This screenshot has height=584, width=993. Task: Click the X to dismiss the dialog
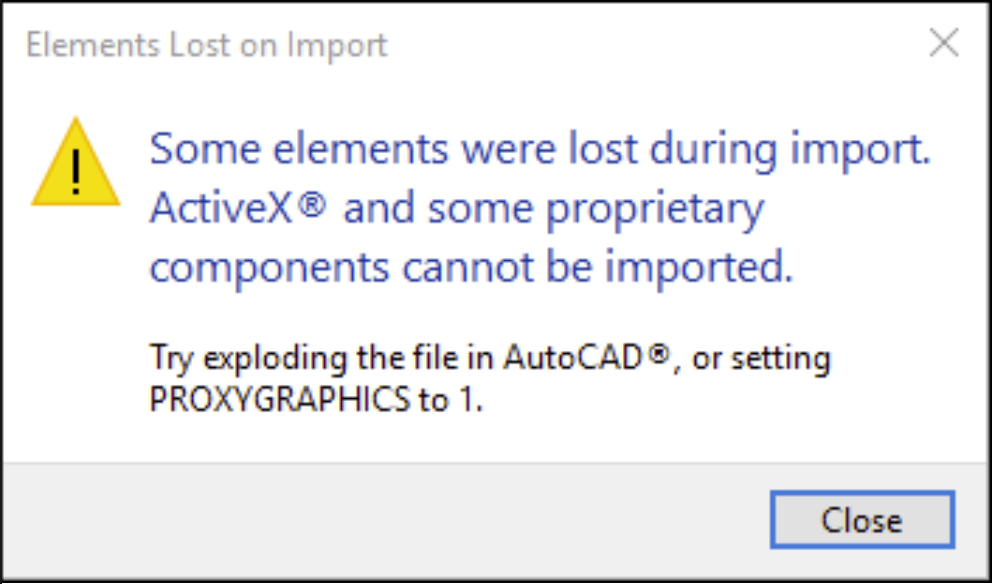[944, 43]
